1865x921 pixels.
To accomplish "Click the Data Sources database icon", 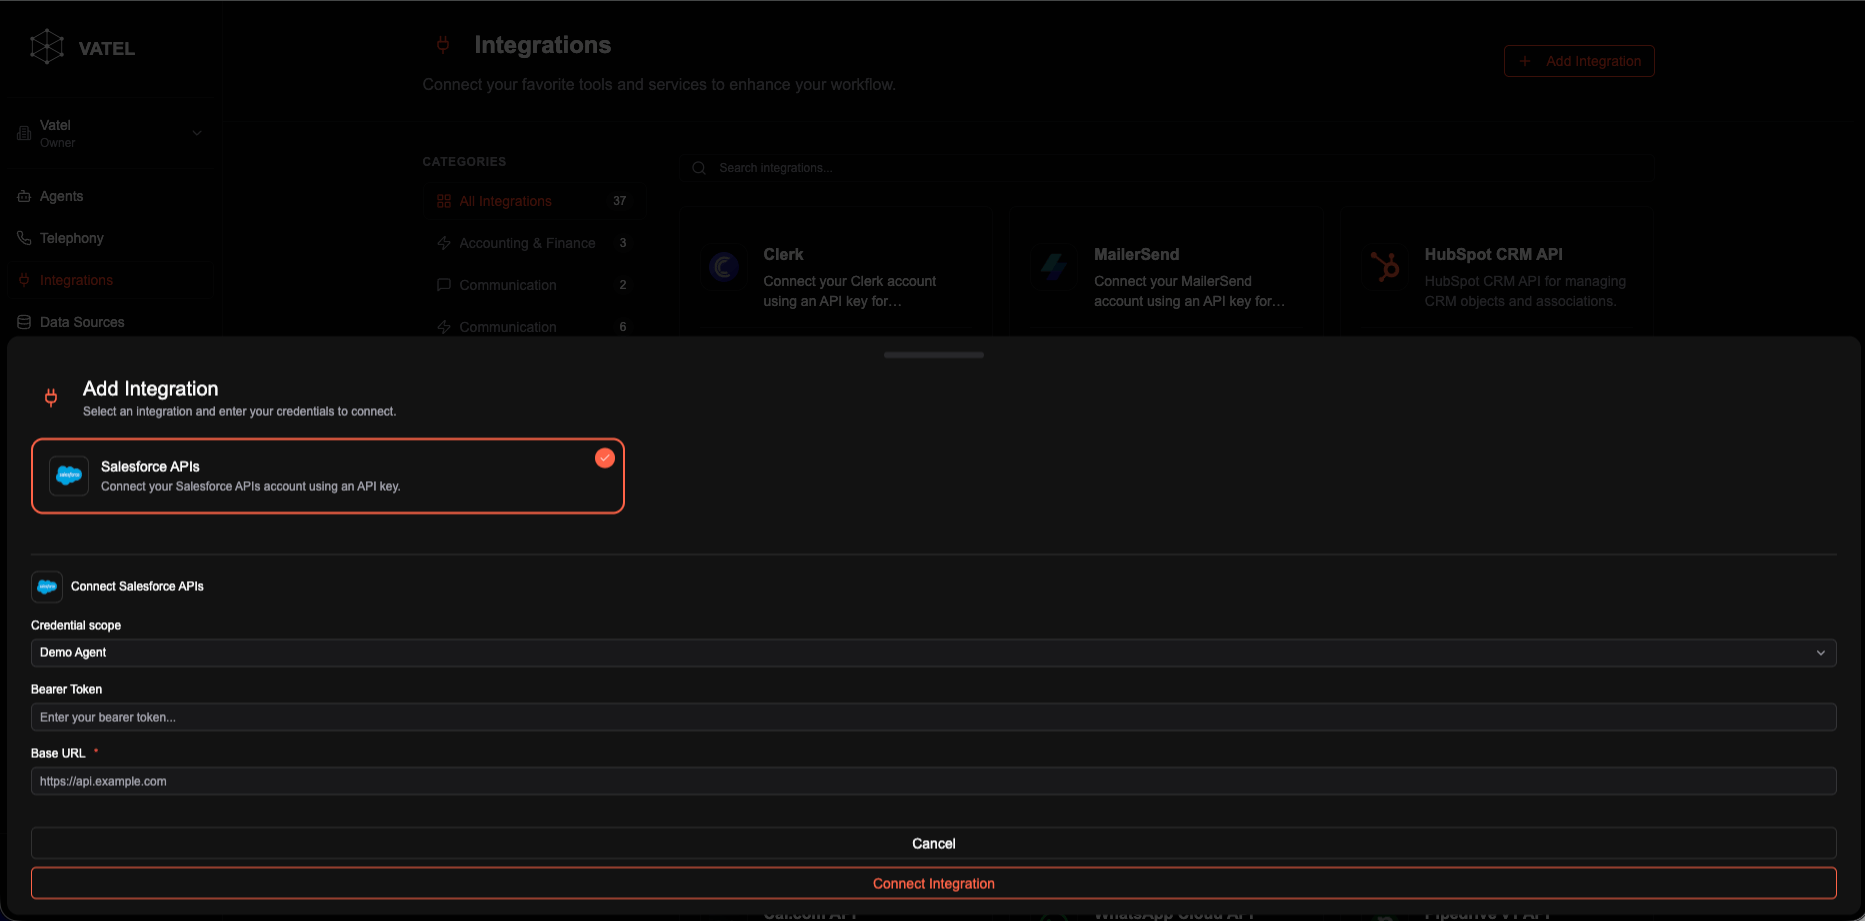I will click(24, 322).
